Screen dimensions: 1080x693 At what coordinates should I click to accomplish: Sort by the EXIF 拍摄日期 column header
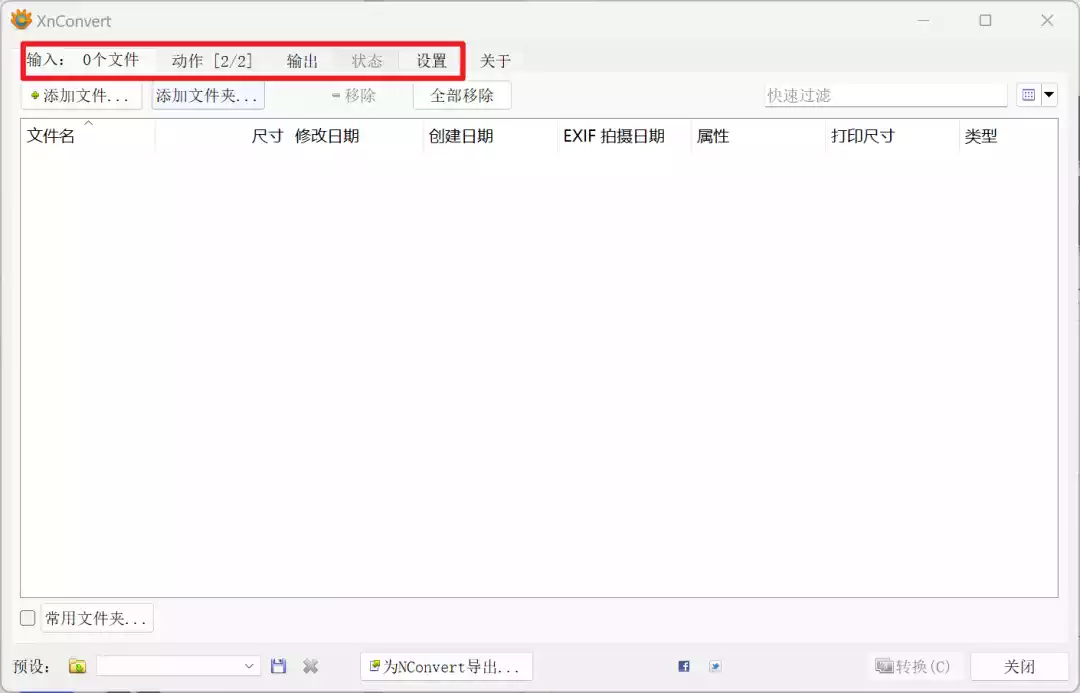click(x=623, y=136)
